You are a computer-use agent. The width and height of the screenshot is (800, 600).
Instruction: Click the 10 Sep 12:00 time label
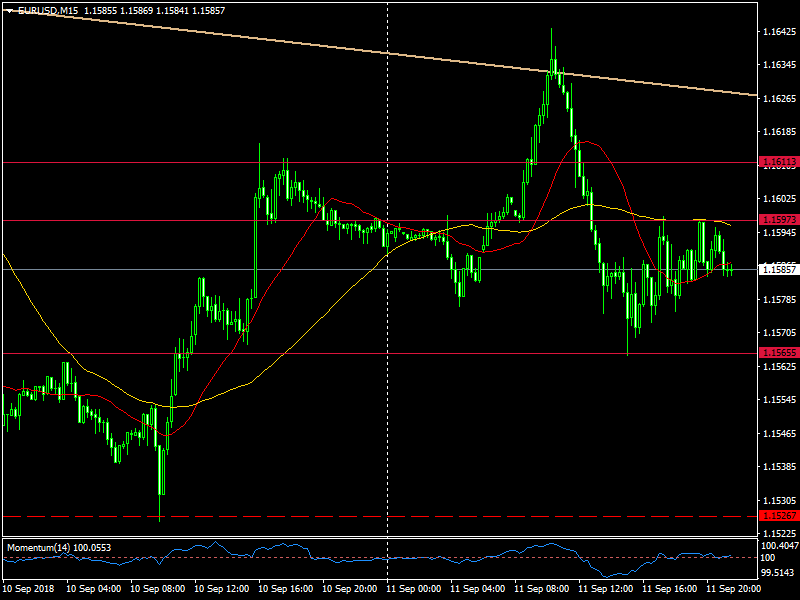(x=222, y=590)
